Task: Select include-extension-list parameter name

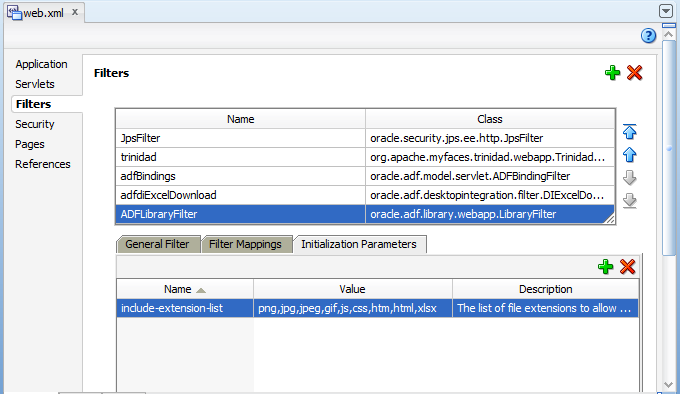Action: tap(185, 308)
